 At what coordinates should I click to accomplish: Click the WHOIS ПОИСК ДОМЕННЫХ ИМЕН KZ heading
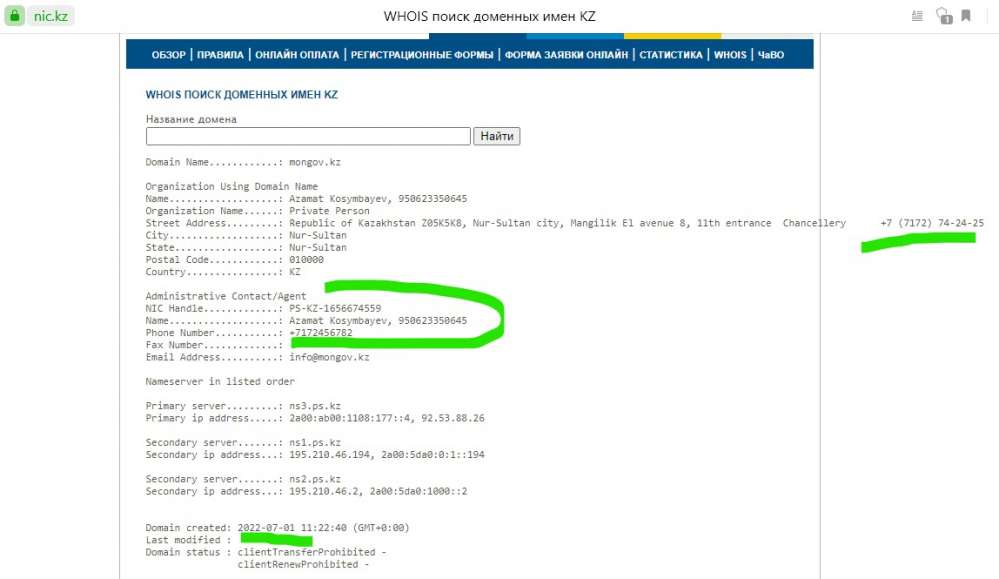tap(241, 94)
